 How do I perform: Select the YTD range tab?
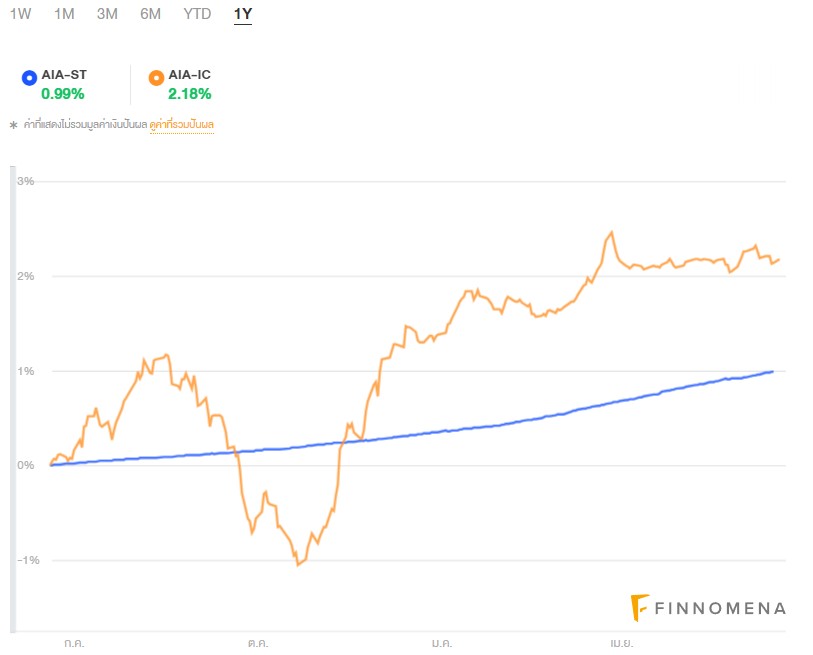coord(197,14)
